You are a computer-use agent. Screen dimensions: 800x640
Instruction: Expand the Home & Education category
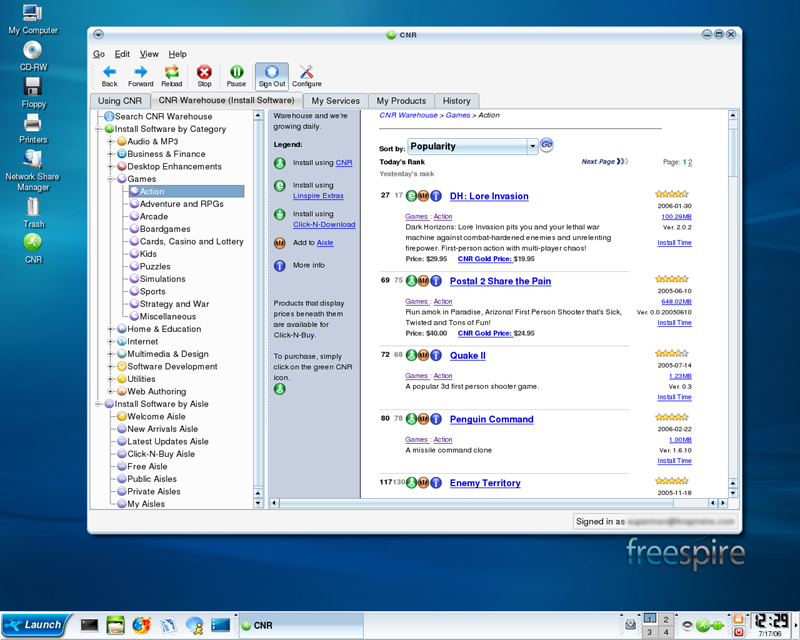[110, 329]
